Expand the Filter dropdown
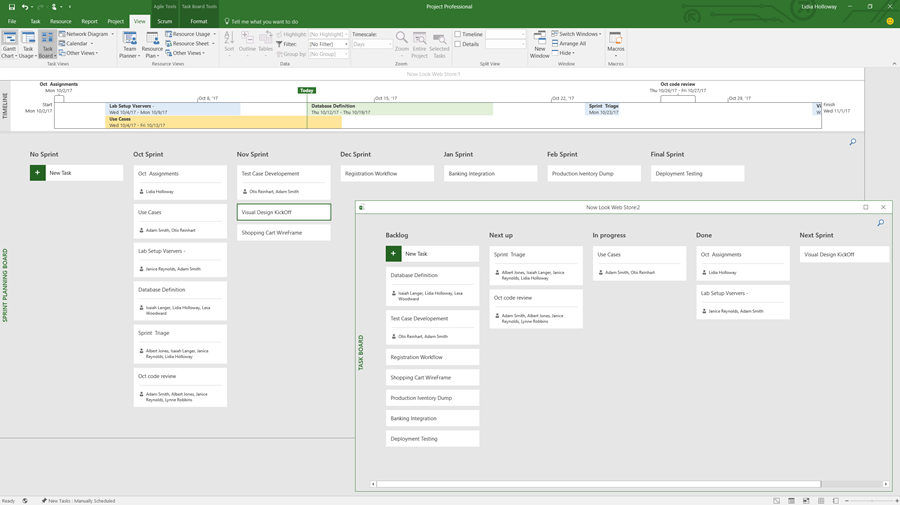The image size is (900, 505). (x=346, y=44)
